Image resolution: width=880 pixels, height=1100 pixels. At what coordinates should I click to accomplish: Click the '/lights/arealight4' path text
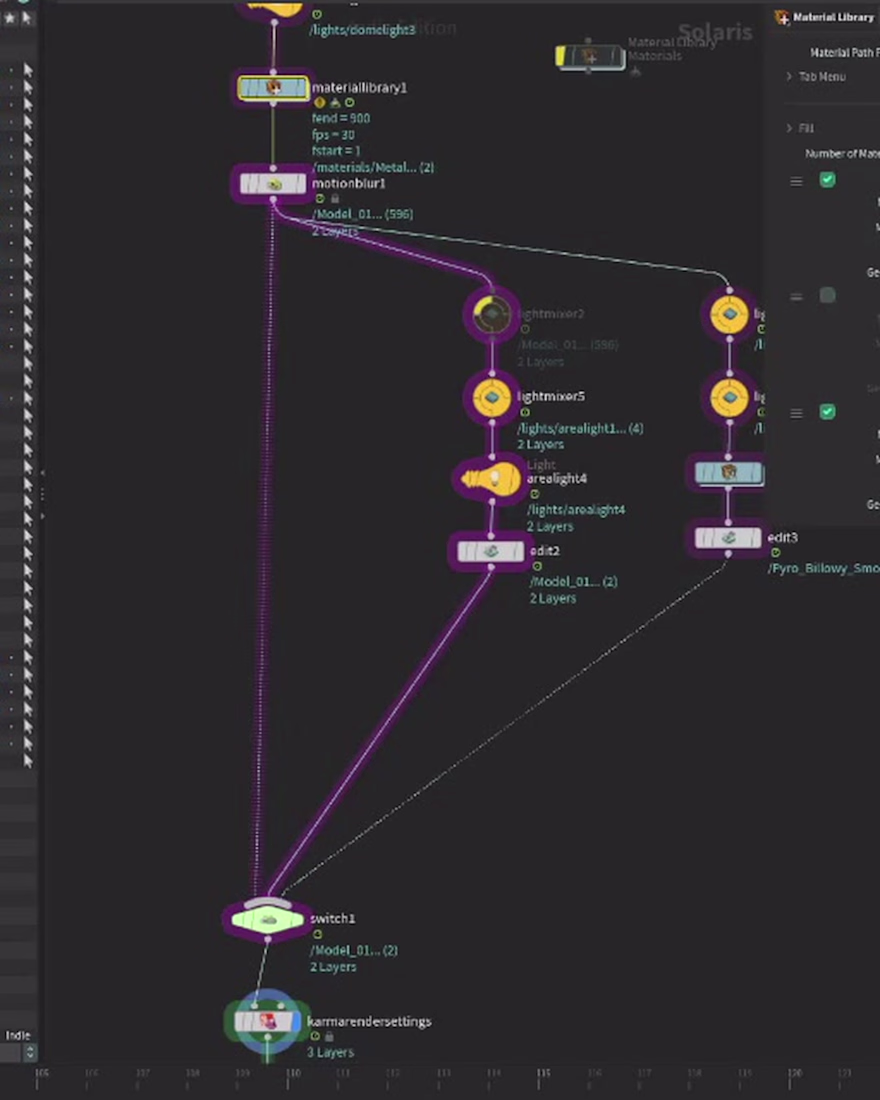pyautogui.click(x=575, y=510)
